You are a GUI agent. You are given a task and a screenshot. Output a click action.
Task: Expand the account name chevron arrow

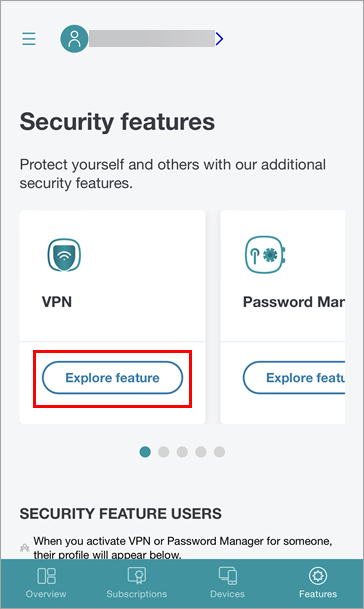tap(219, 39)
